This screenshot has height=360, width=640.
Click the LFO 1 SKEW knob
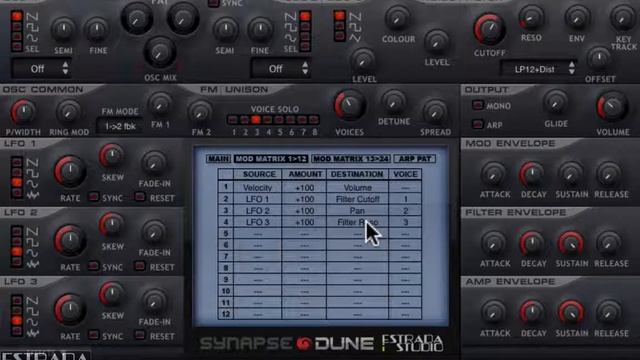(111, 156)
